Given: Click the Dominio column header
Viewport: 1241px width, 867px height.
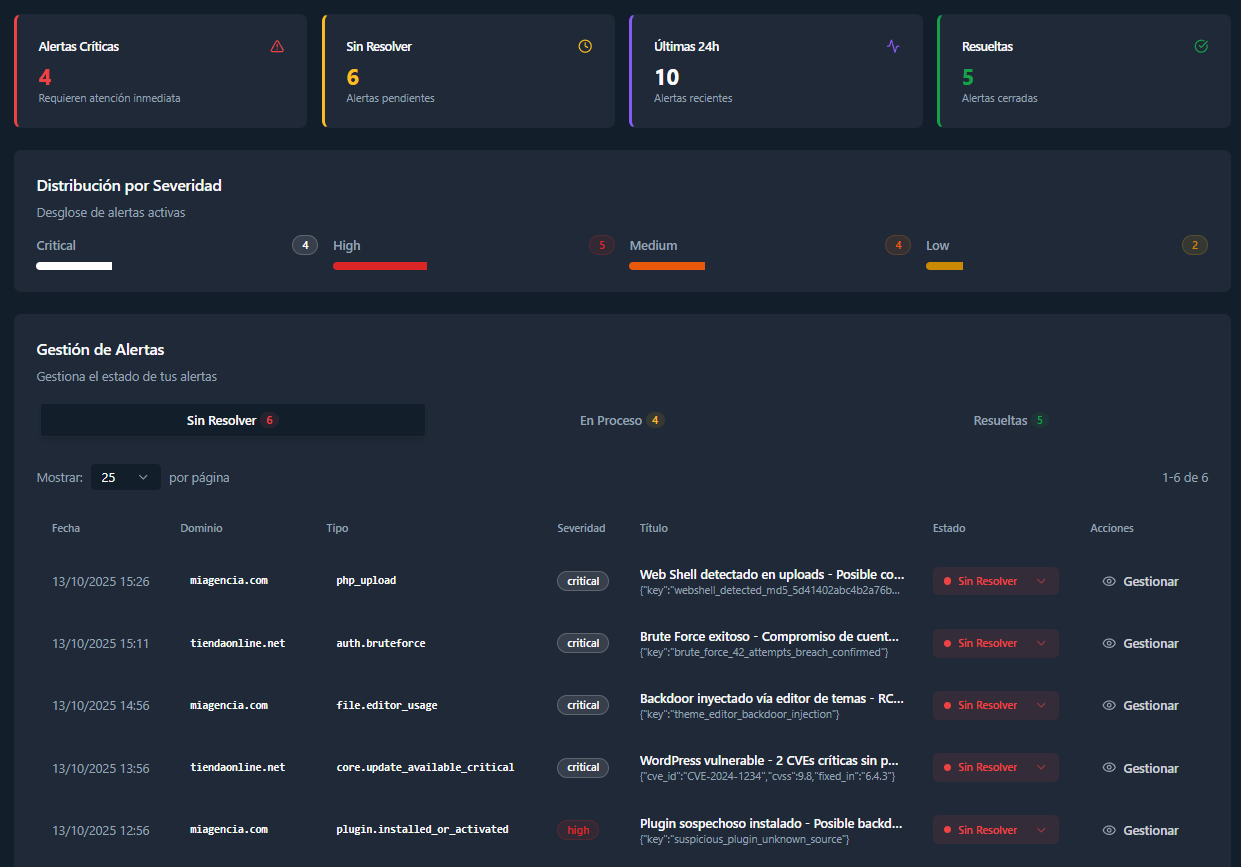Looking at the screenshot, I should pos(201,528).
